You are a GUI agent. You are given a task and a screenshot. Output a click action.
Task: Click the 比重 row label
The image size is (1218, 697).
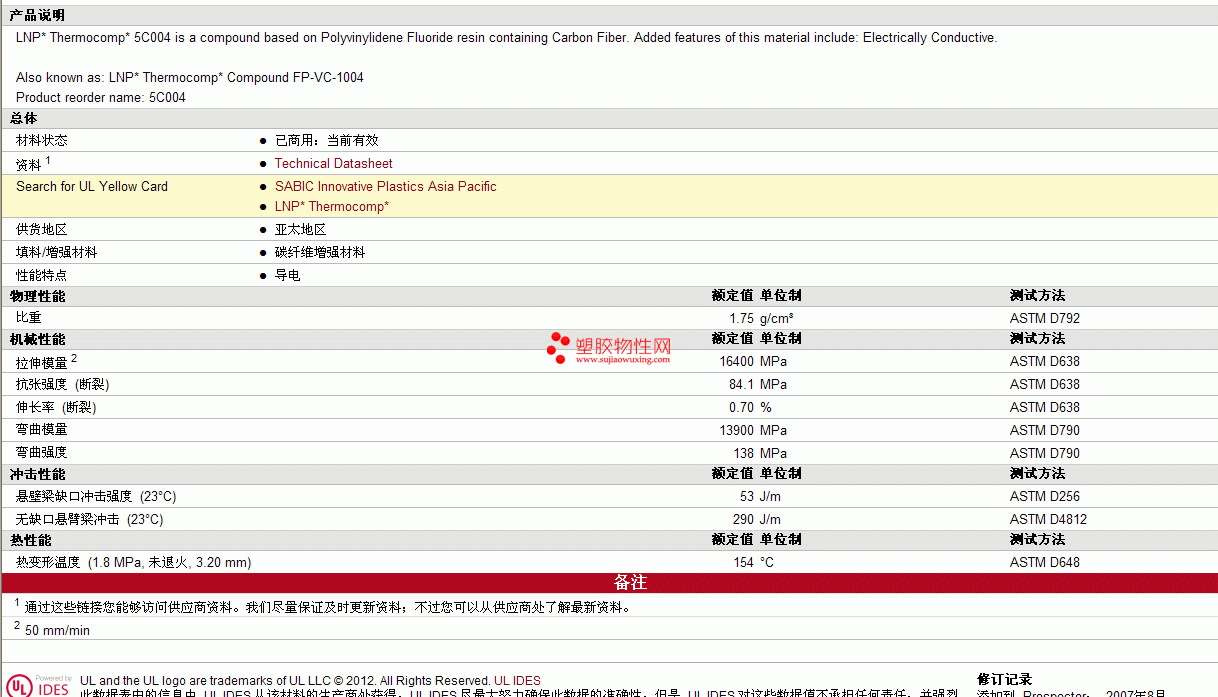click(x=29, y=318)
